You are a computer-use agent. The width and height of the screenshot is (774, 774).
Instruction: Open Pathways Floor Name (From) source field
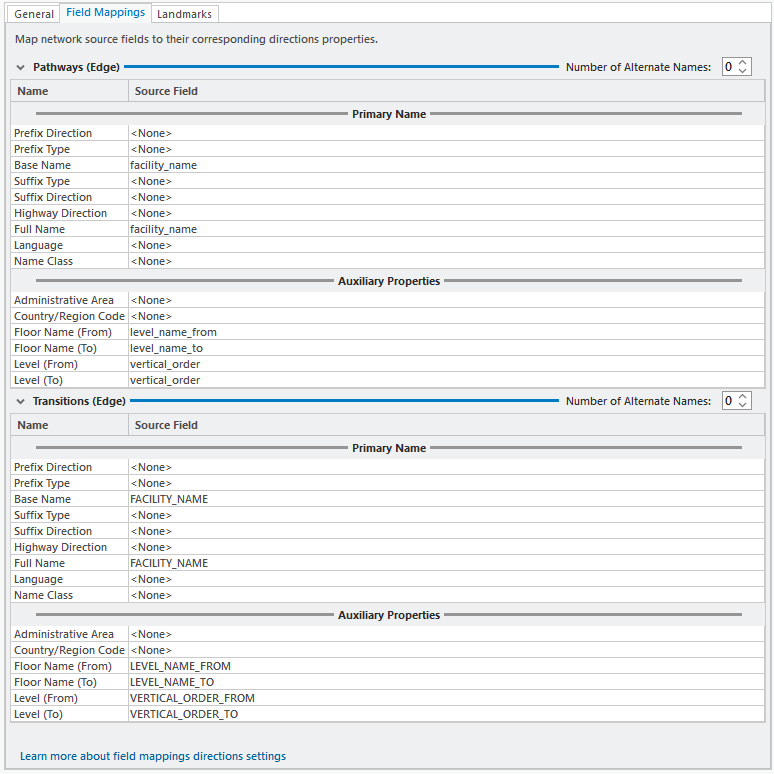pyautogui.click(x=445, y=332)
